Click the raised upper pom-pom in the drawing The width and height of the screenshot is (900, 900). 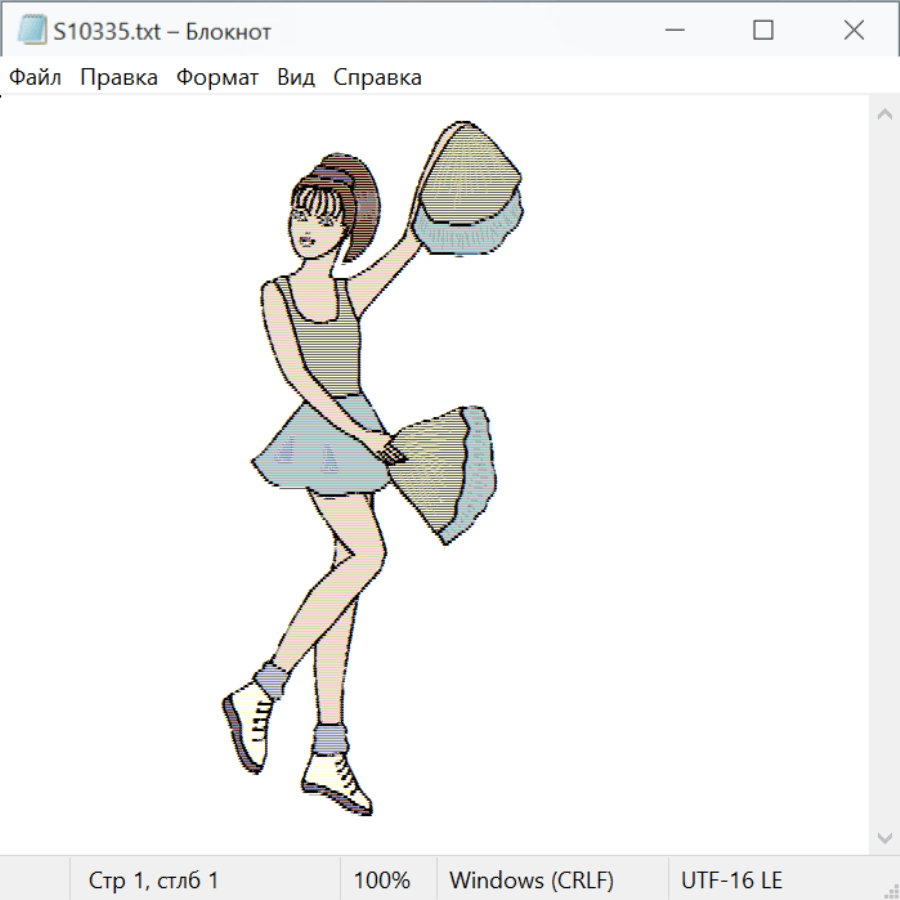pyautogui.click(x=468, y=188)
